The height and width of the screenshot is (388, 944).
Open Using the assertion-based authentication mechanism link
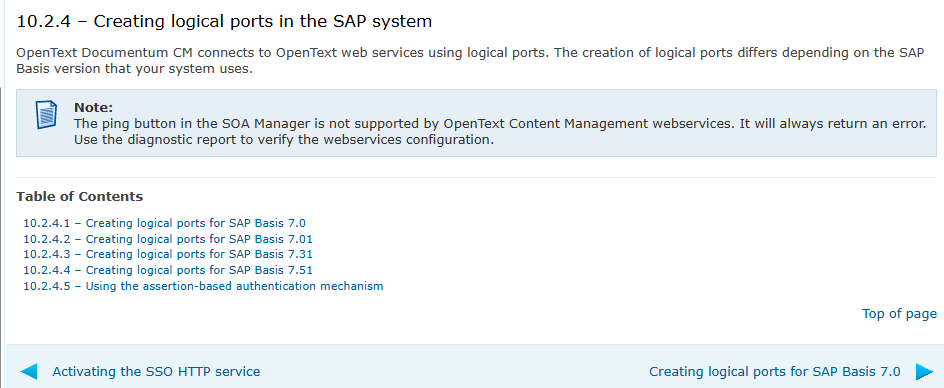[203, 286]
